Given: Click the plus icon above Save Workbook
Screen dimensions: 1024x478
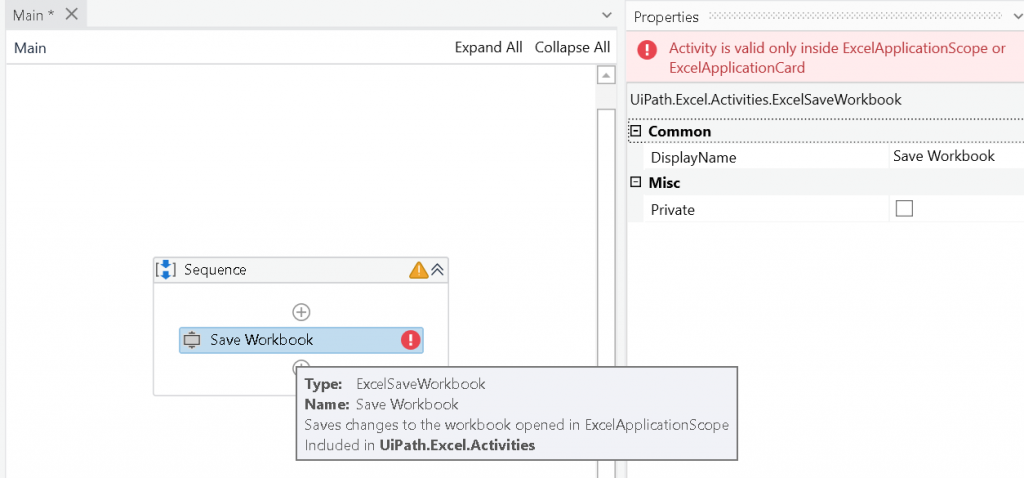Looking at the screenshot, I should (x=301, y=312).
